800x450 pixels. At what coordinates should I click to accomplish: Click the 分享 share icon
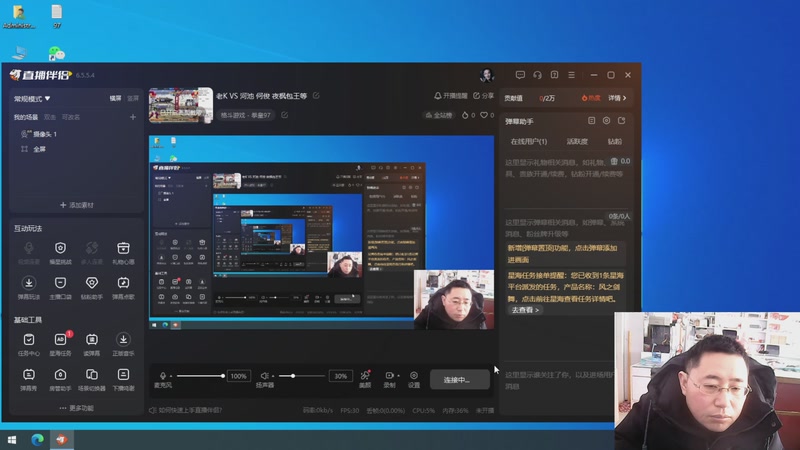tap(477, 96)
